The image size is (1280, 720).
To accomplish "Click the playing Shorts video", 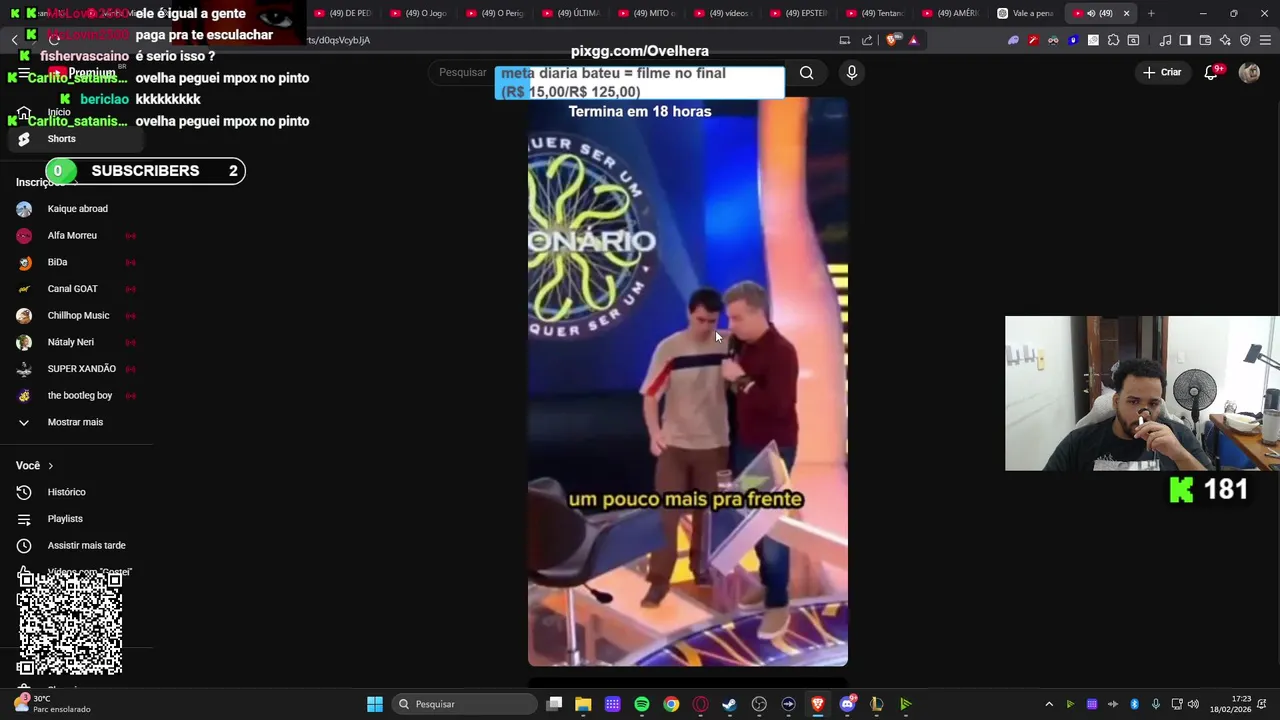I will click(x=688, y=380).
